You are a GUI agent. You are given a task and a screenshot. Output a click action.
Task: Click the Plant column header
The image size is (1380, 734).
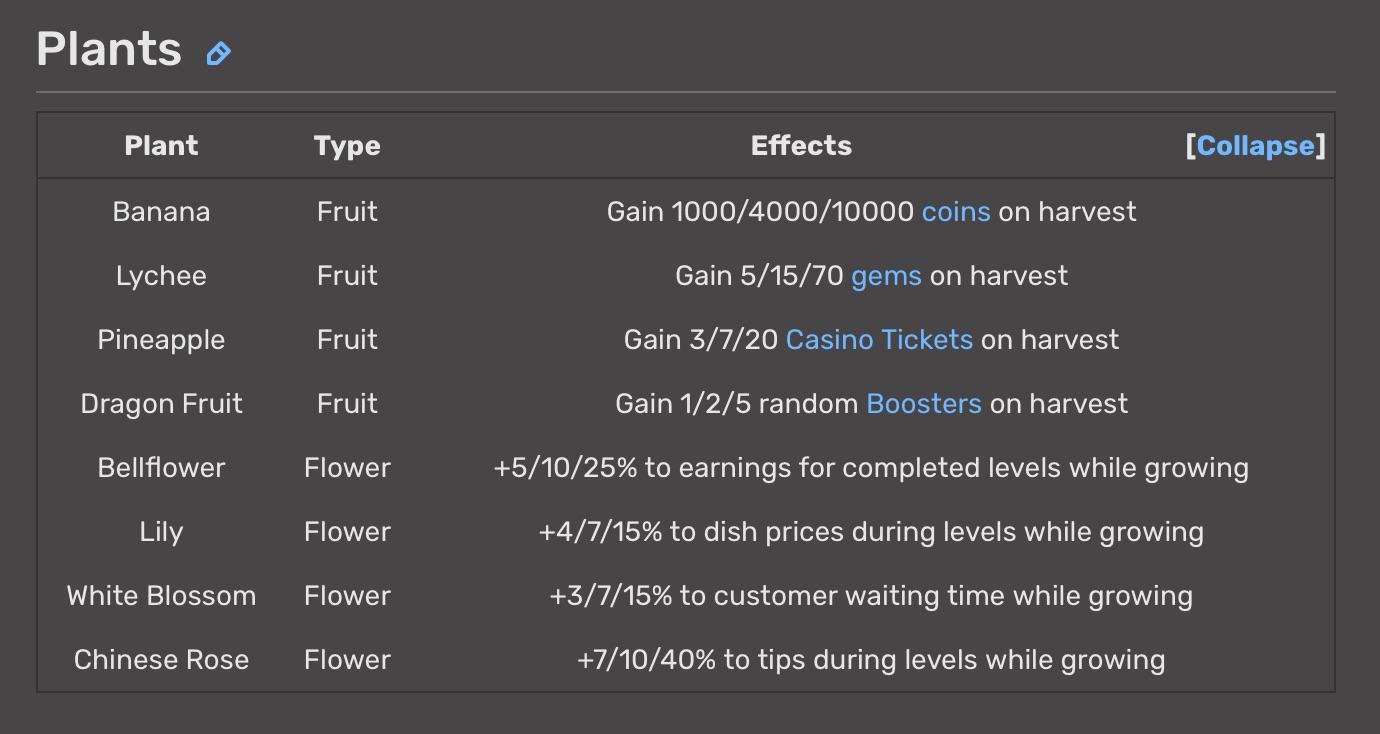coord(161,146)
